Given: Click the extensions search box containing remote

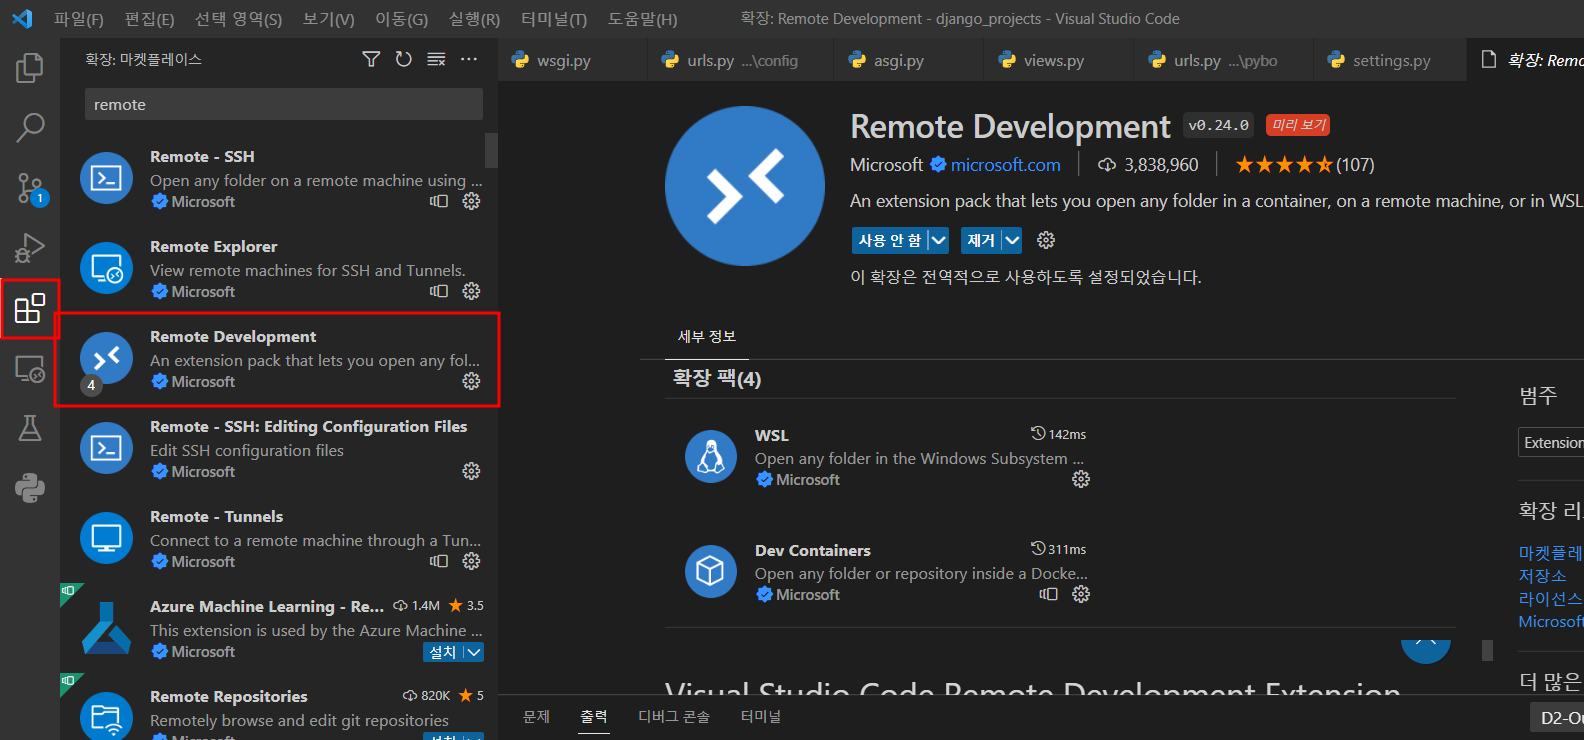Looking at the screenshot, I should [x=283, y=104].
